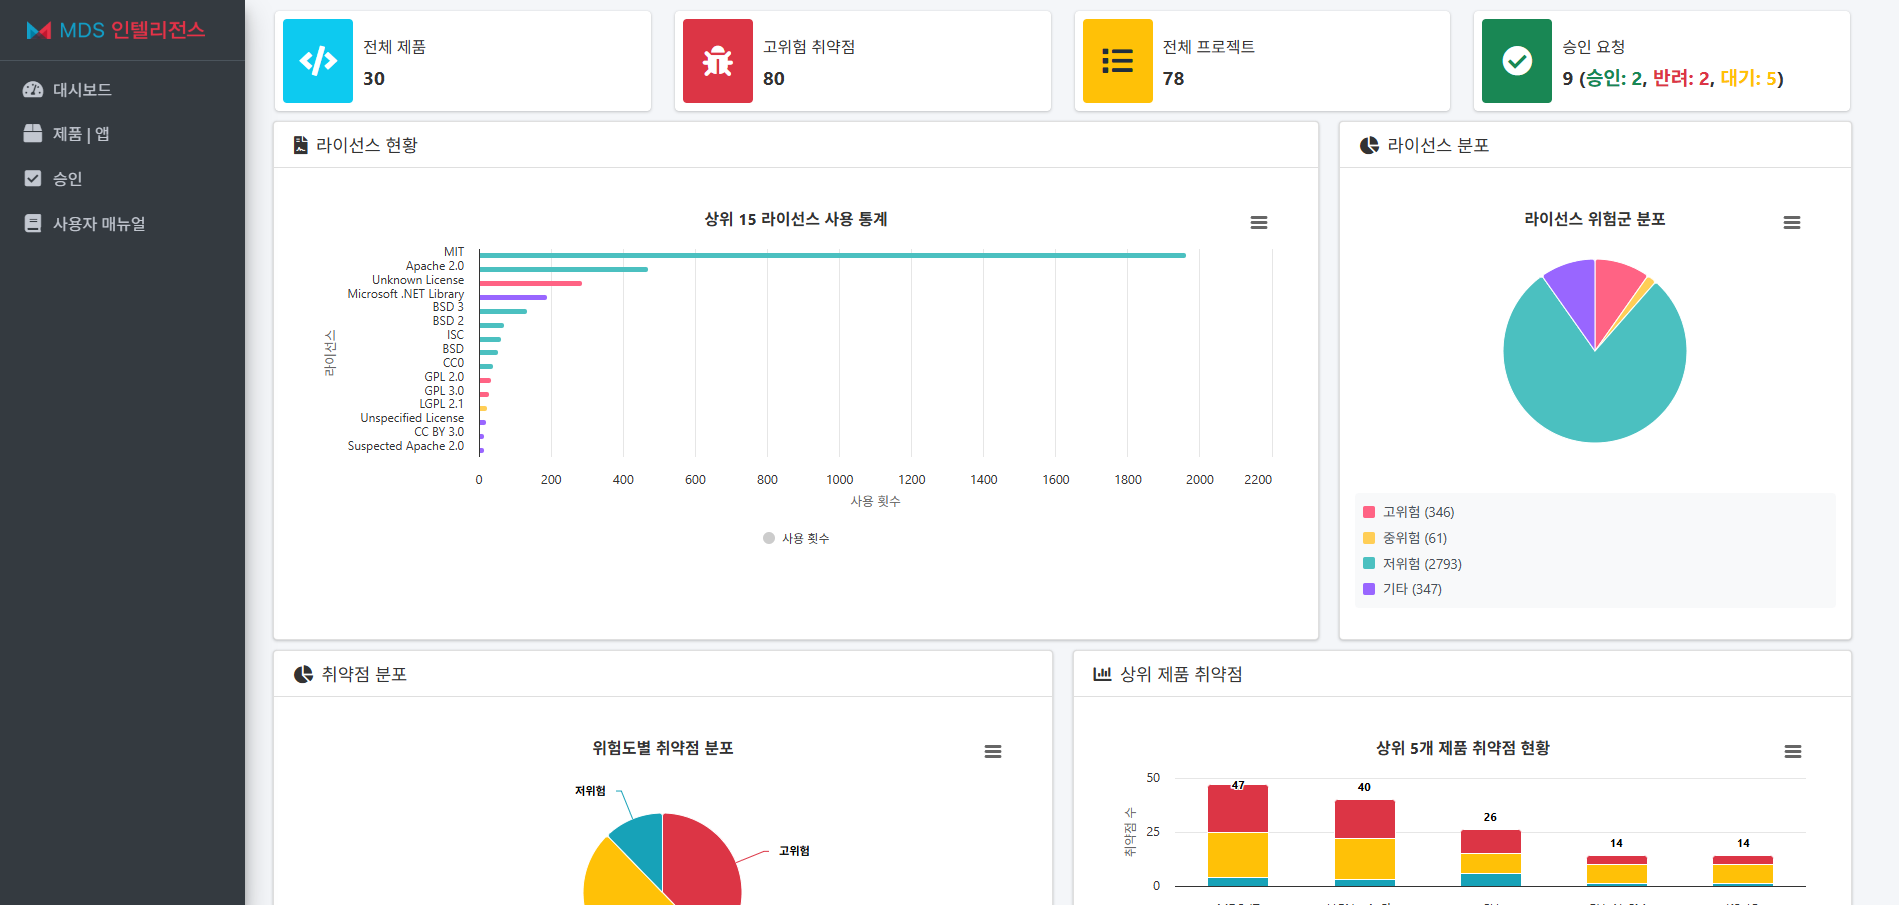Viewport: 1899px width, 905px height.
Task: Click the code icon on 전체 제품 card
Action: [x=317, y=61]
